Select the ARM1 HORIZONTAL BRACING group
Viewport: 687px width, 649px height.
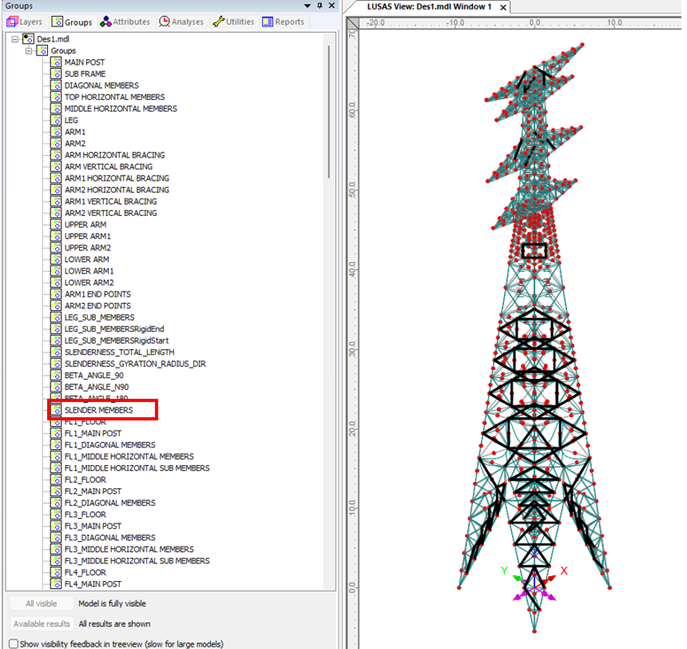pos(116,178)
